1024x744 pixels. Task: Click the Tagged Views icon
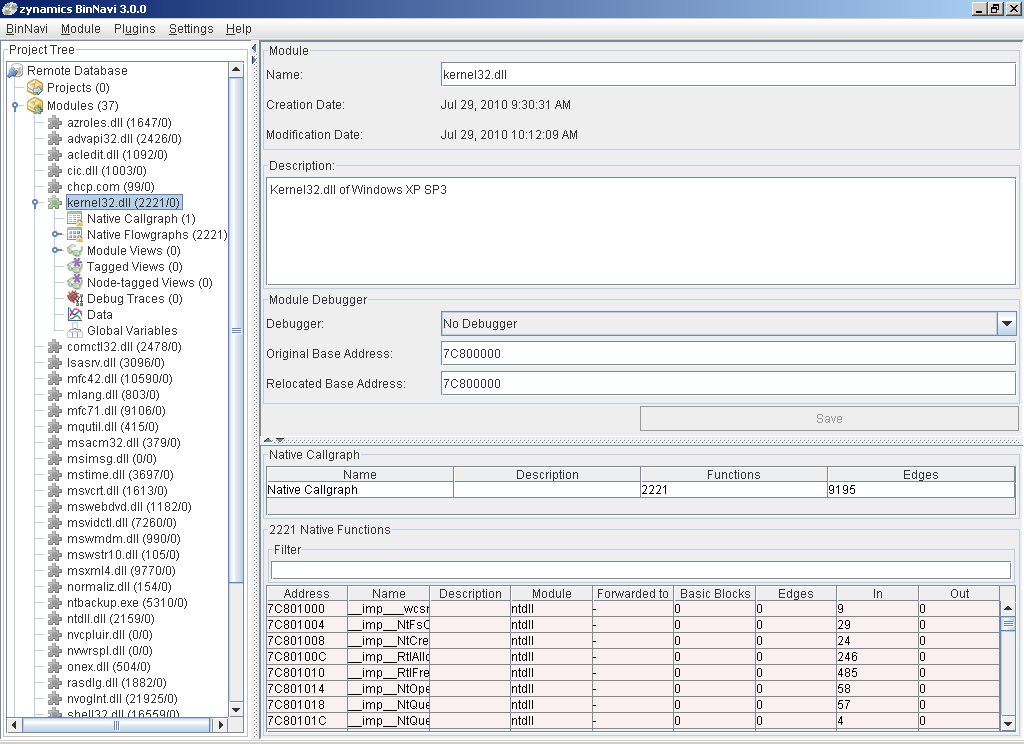(x=75, y=267)
